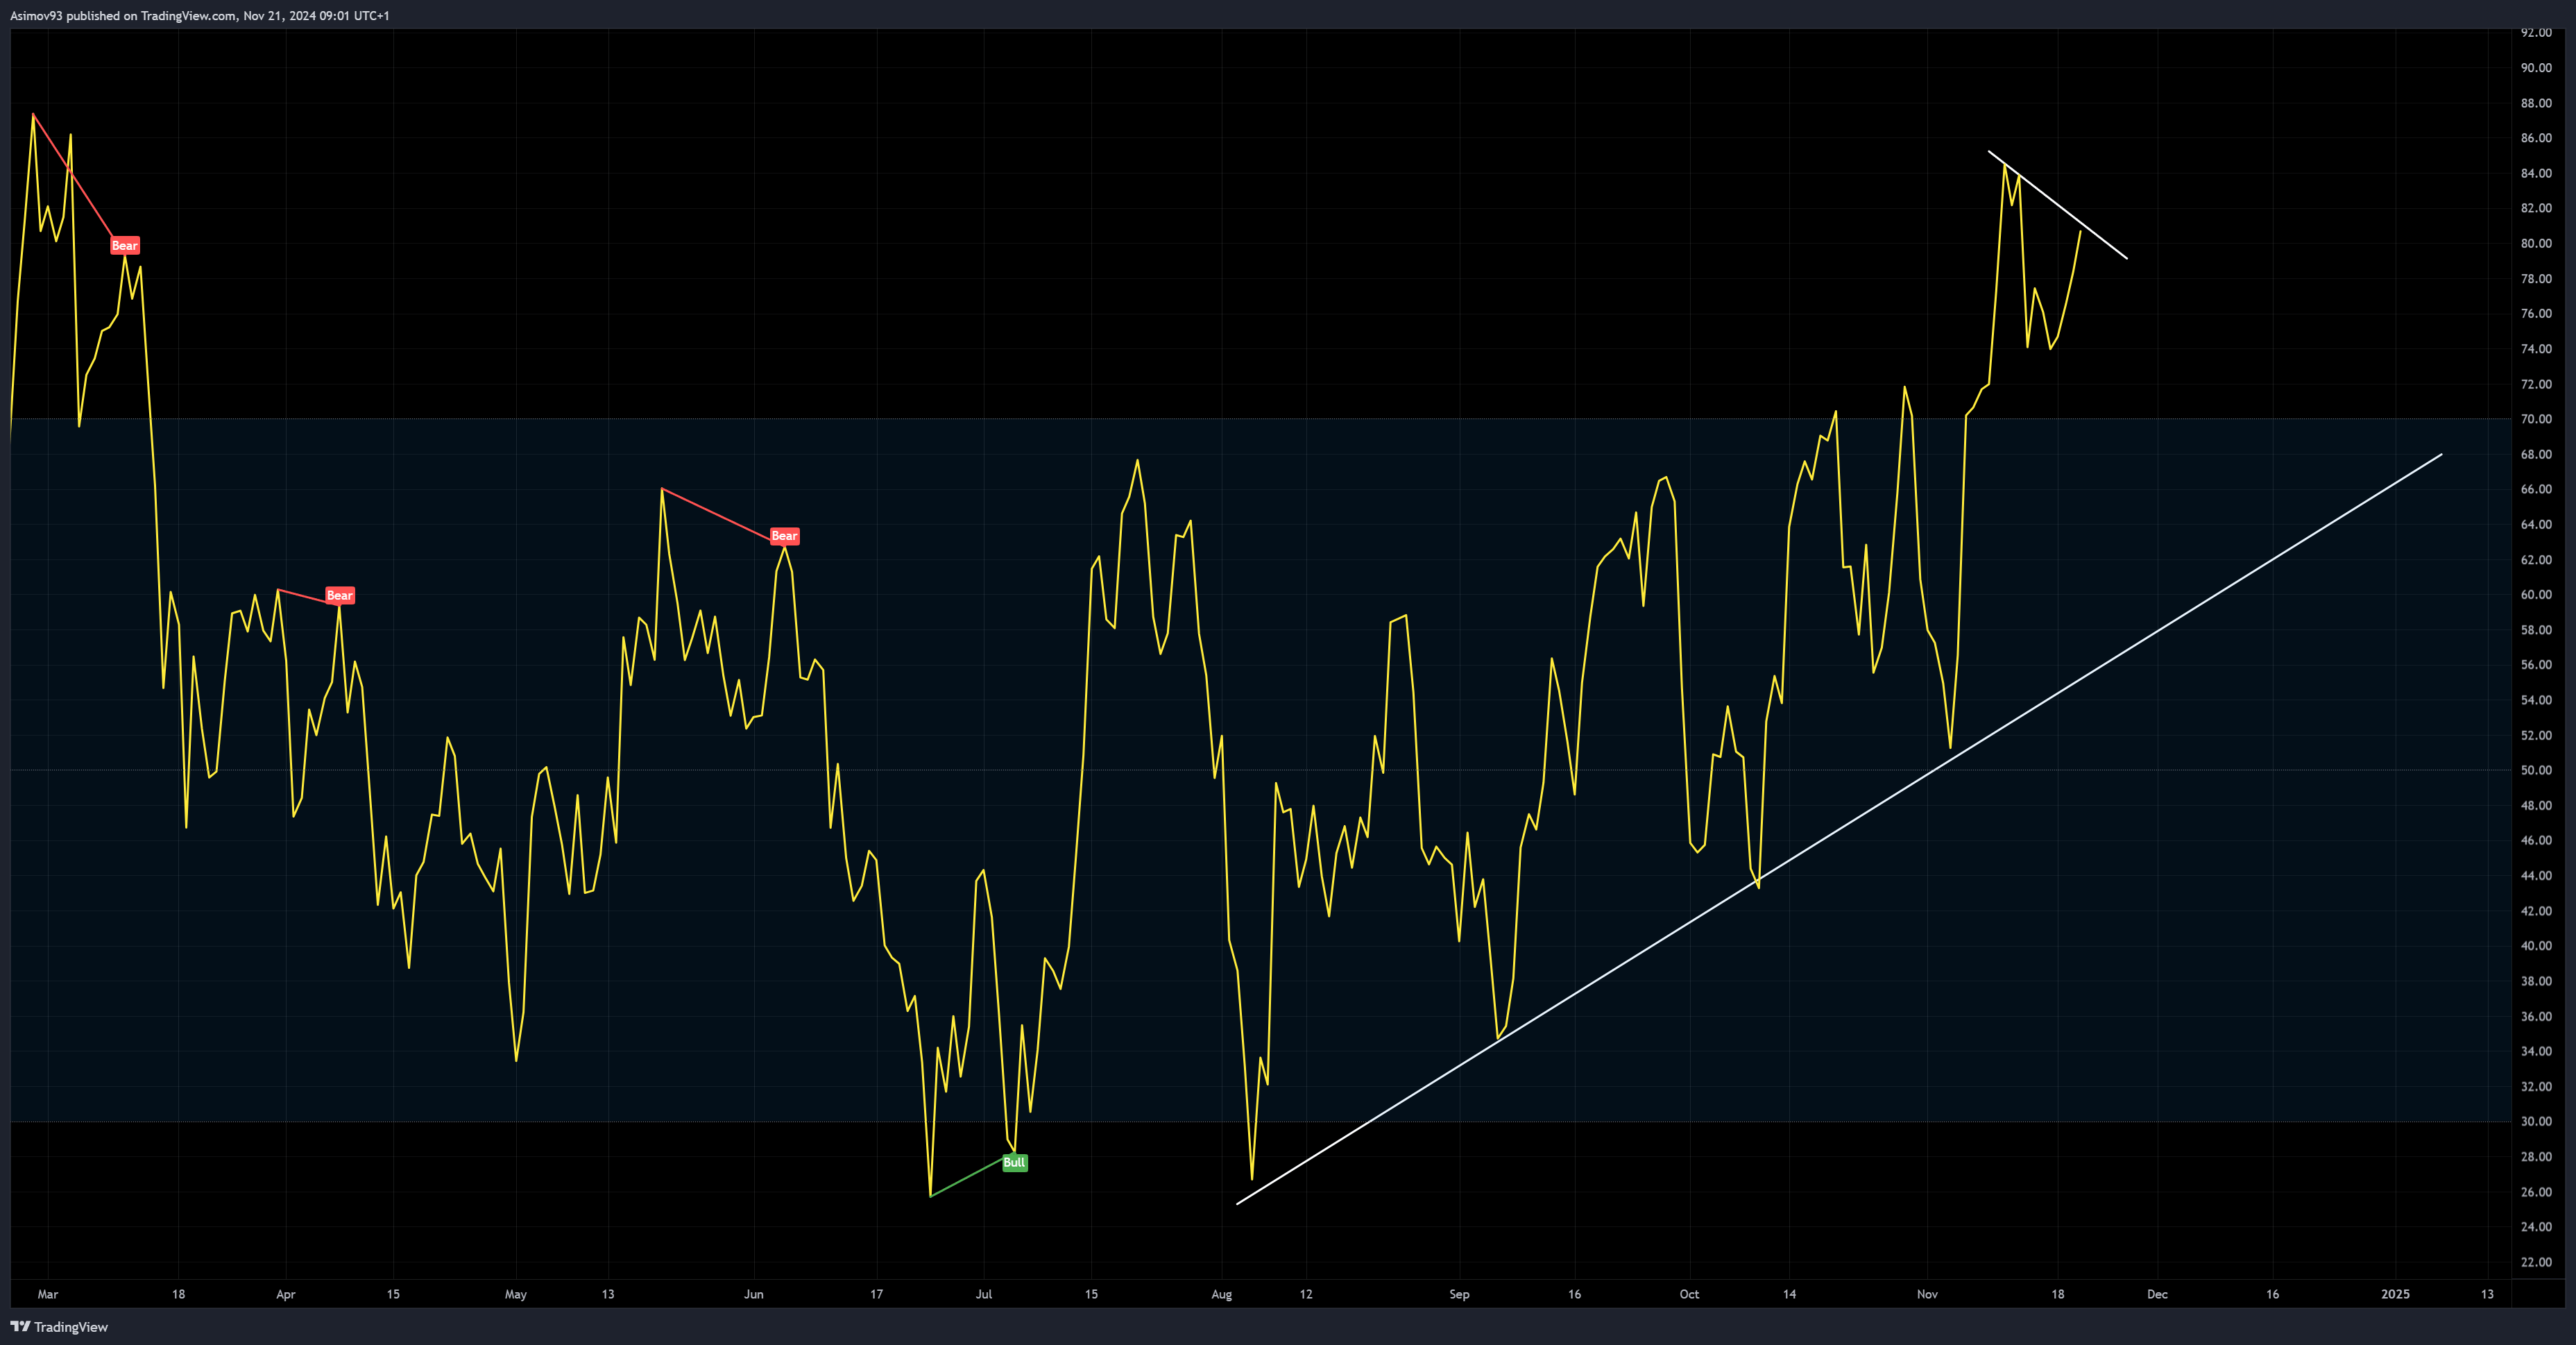Click the Mar label on time axis

pos(48,1294)
